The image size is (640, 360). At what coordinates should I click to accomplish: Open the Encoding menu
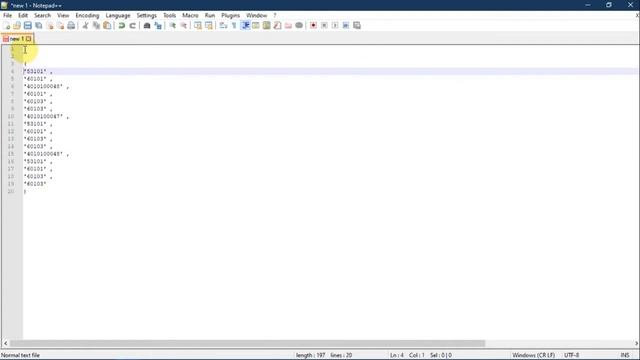point(87,16)
